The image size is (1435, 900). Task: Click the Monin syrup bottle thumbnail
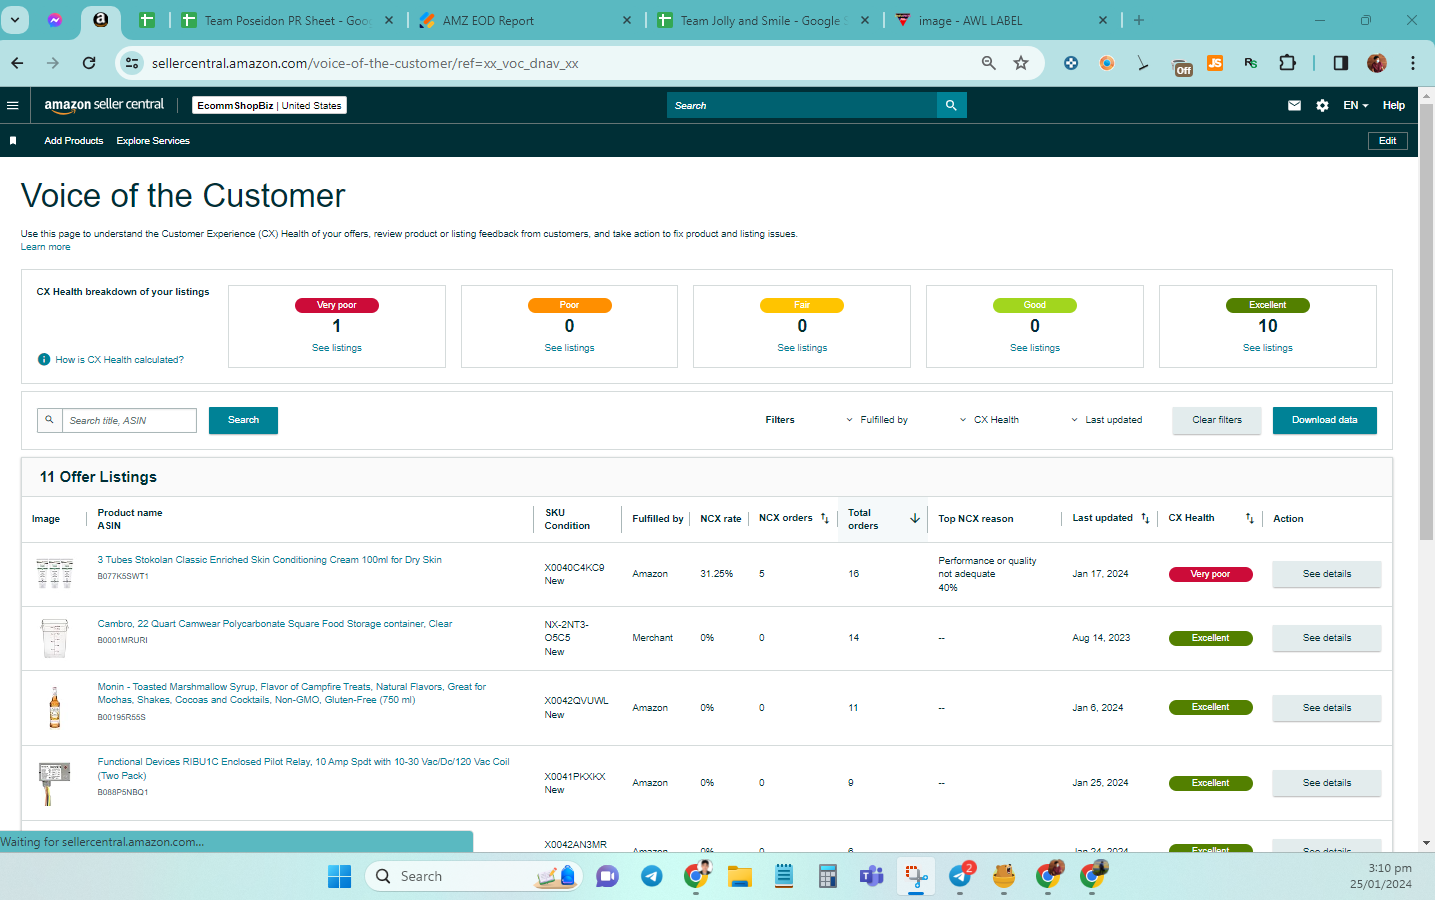55,707
